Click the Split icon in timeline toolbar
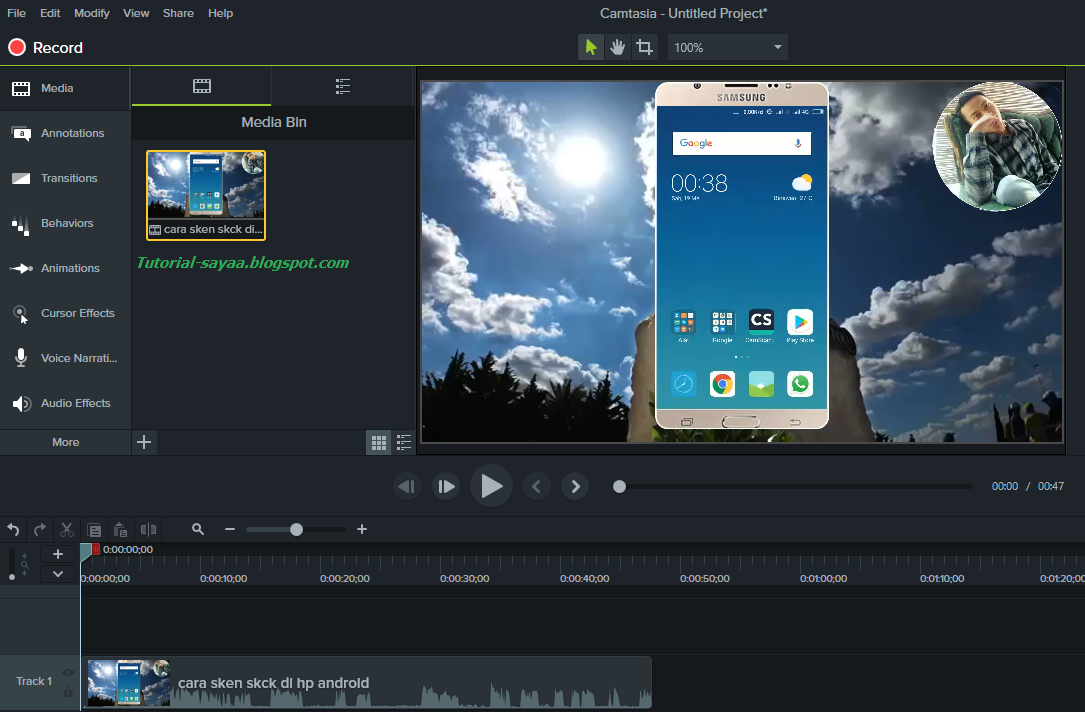 click(x=148, y=530)
